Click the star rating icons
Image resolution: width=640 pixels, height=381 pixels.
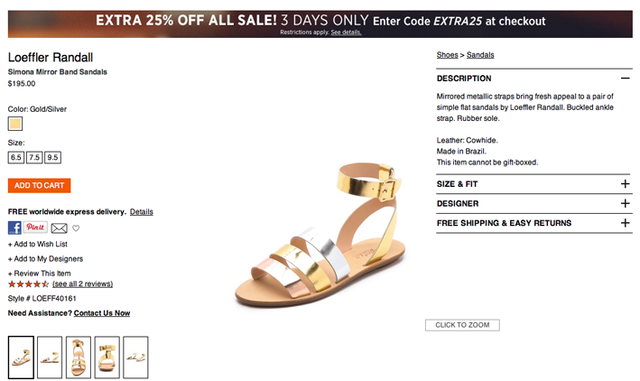click(x=28, y=284)
